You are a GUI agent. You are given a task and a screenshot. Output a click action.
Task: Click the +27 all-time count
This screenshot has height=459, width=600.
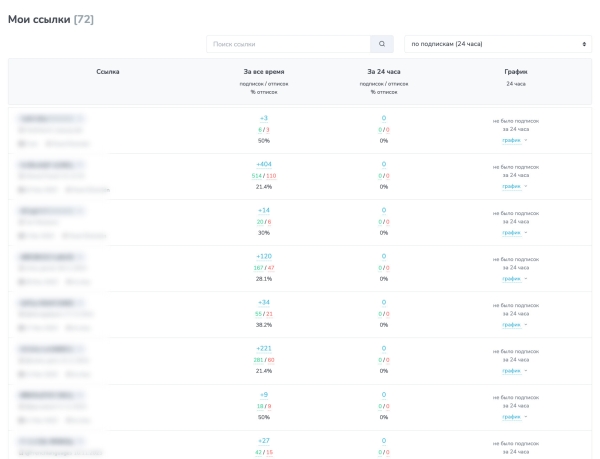tap(264, 440)
